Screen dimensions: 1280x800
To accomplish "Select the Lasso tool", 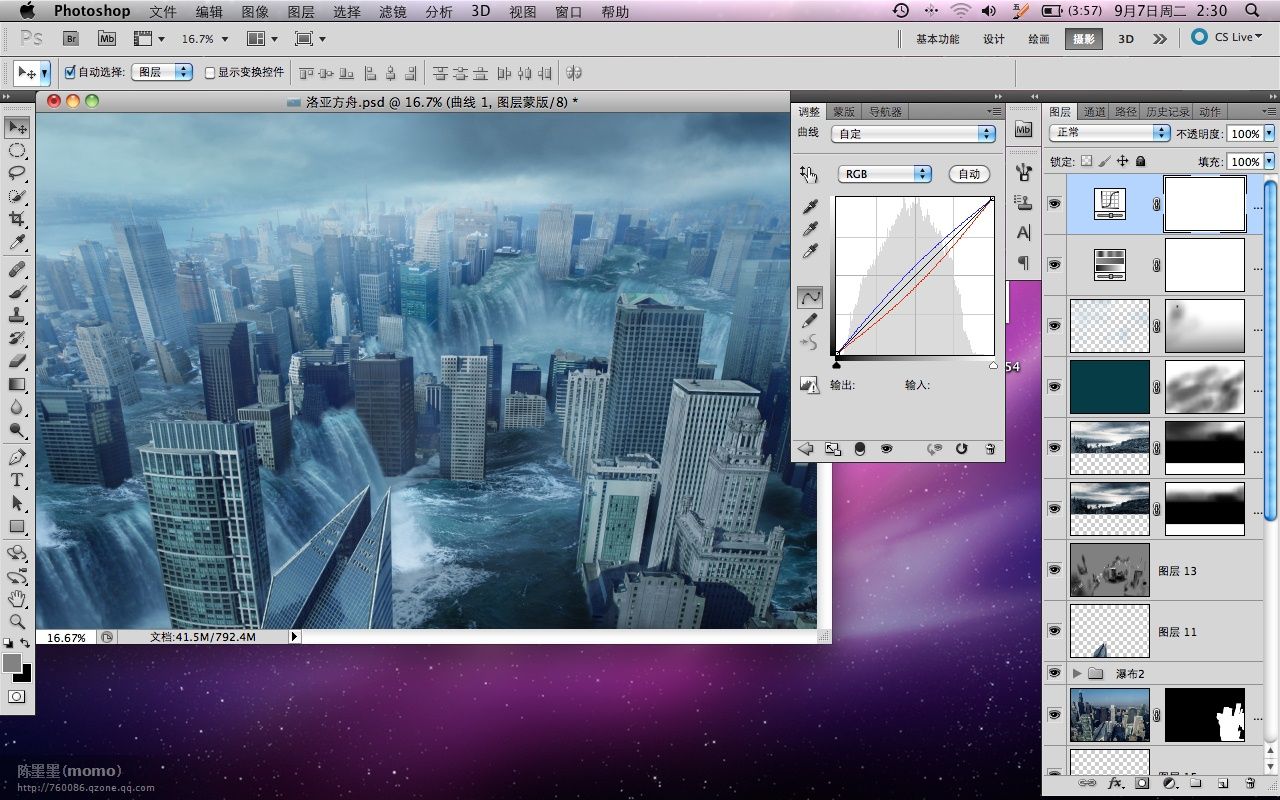I will click(x=17, y=173).
